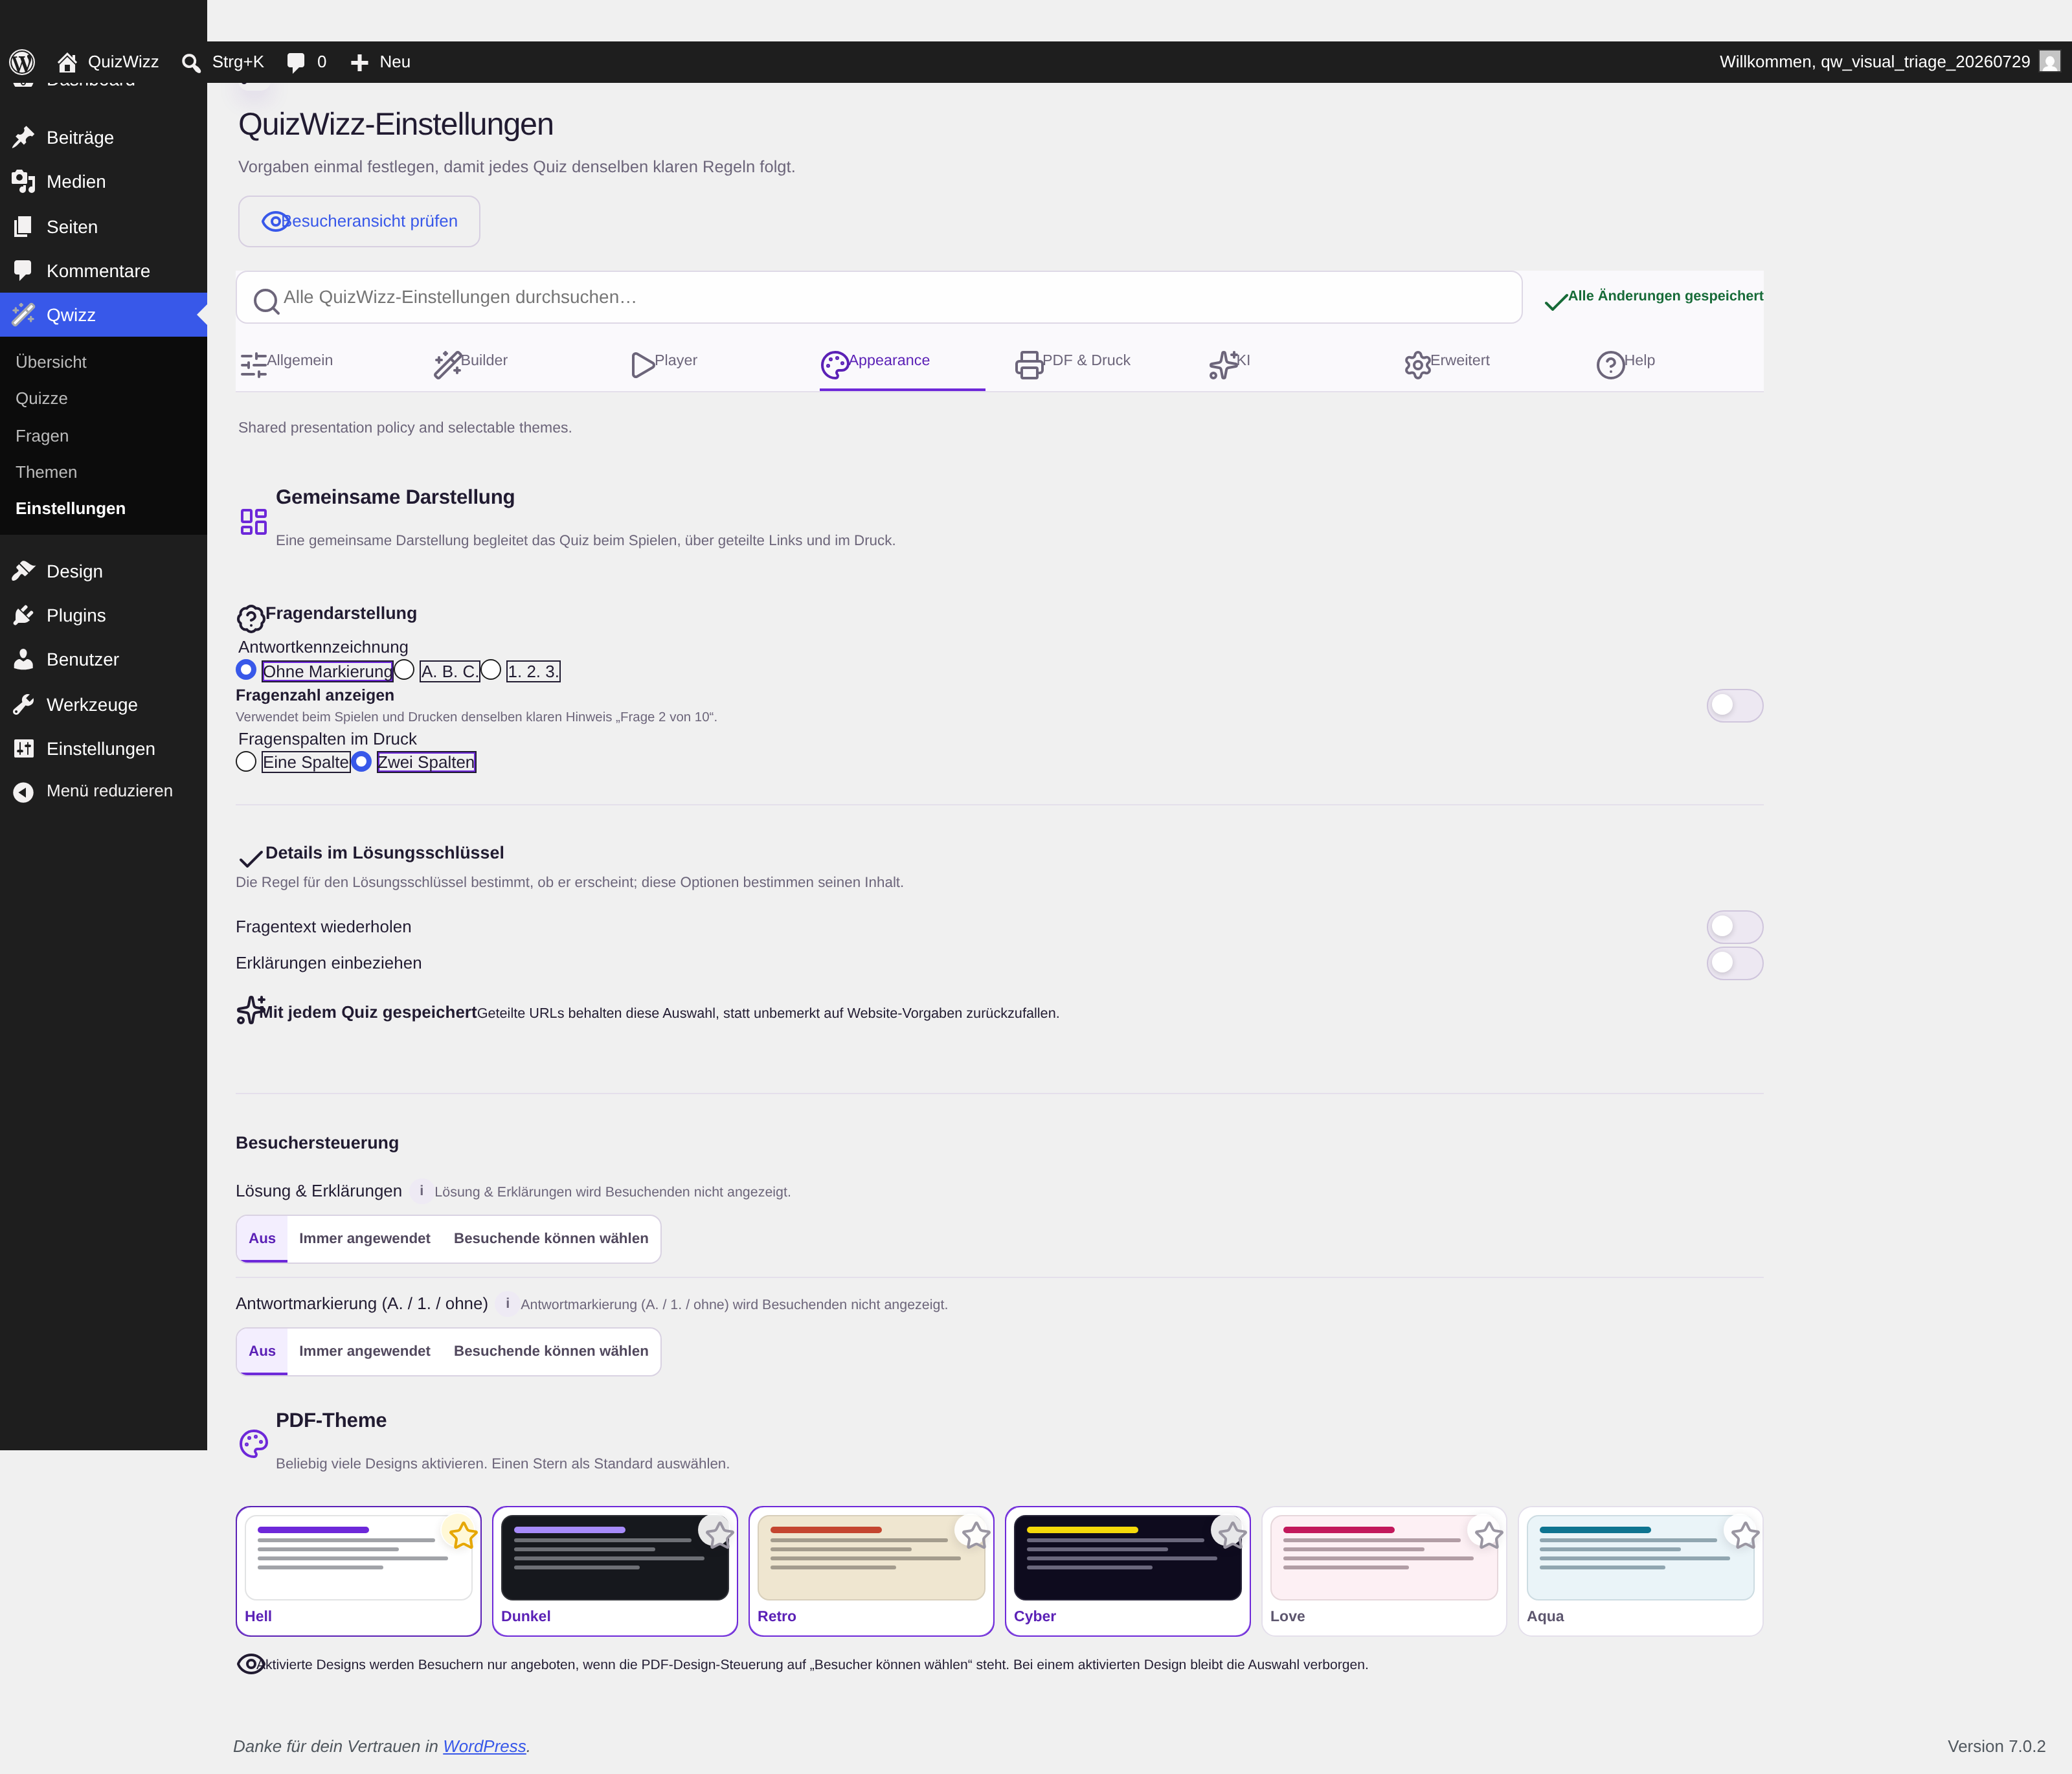The height and width of the screenshot is (1774, 2072).
Task: Click the star on Love theme card
Action: pos(1489,1535)
